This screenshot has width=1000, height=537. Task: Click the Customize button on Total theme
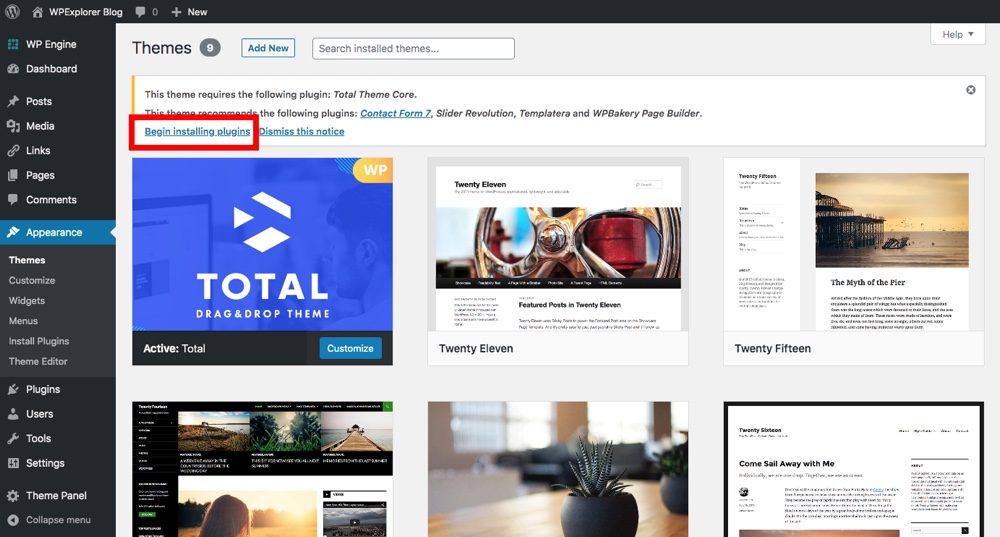pyautogui.click(x=350, y=348)
